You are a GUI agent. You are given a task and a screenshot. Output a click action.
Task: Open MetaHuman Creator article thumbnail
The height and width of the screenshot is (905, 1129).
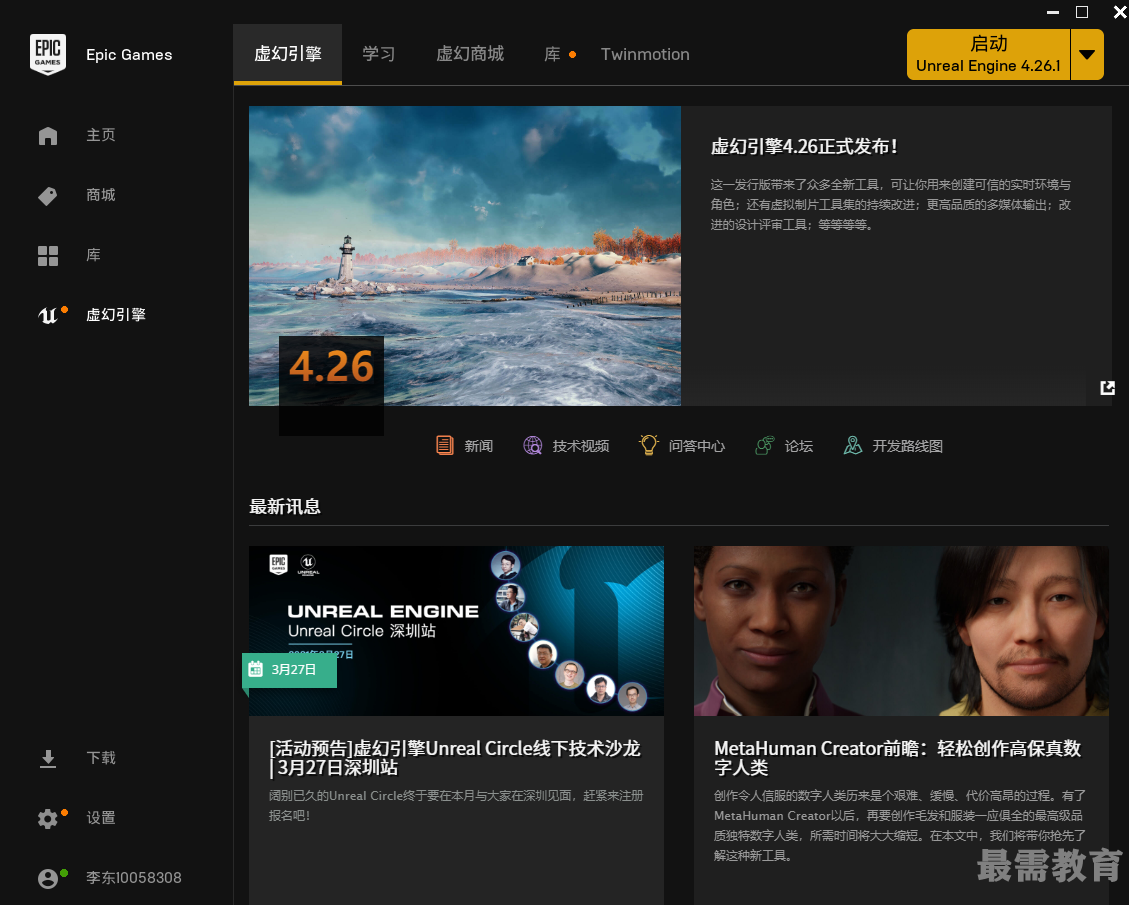901,631
